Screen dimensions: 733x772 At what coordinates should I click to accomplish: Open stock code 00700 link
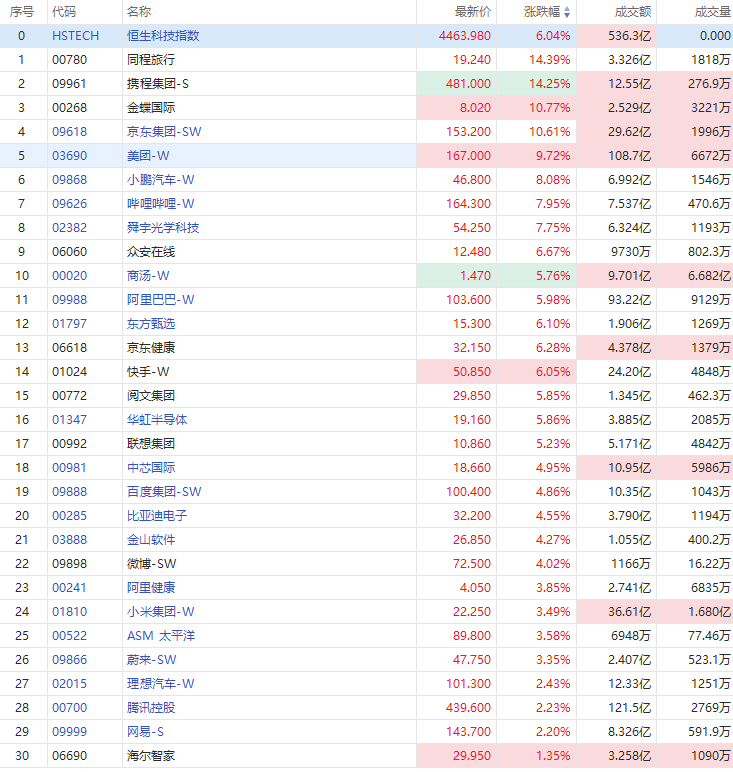(69, 708)
